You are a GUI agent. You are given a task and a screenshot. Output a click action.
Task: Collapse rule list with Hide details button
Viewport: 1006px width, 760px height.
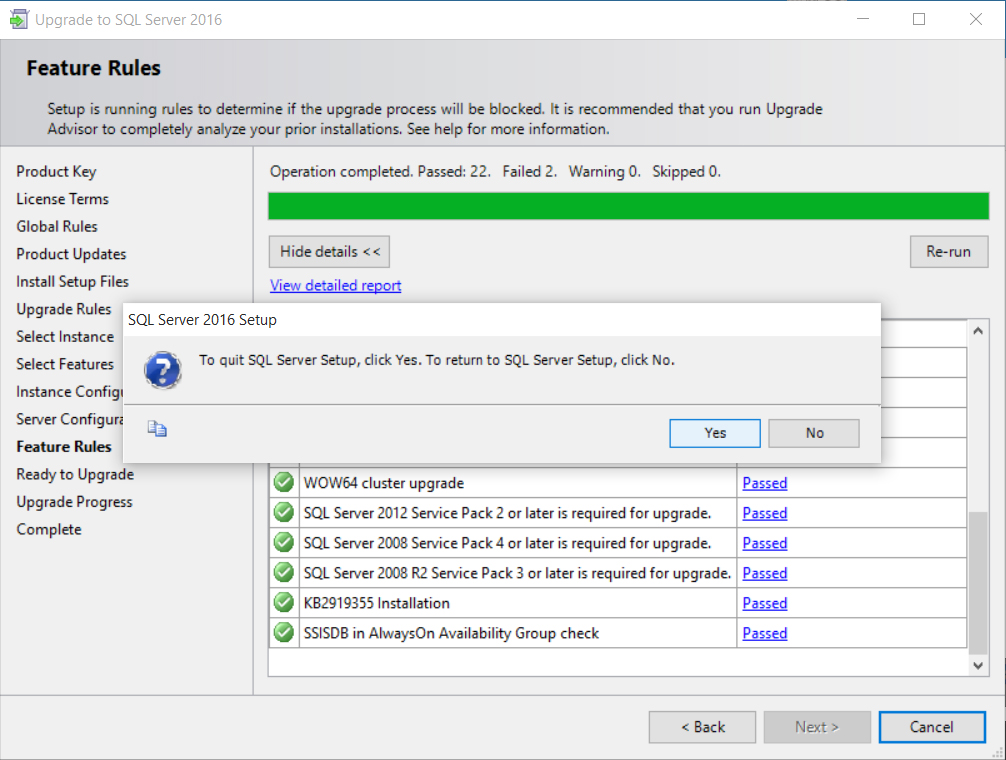point(329,252)
